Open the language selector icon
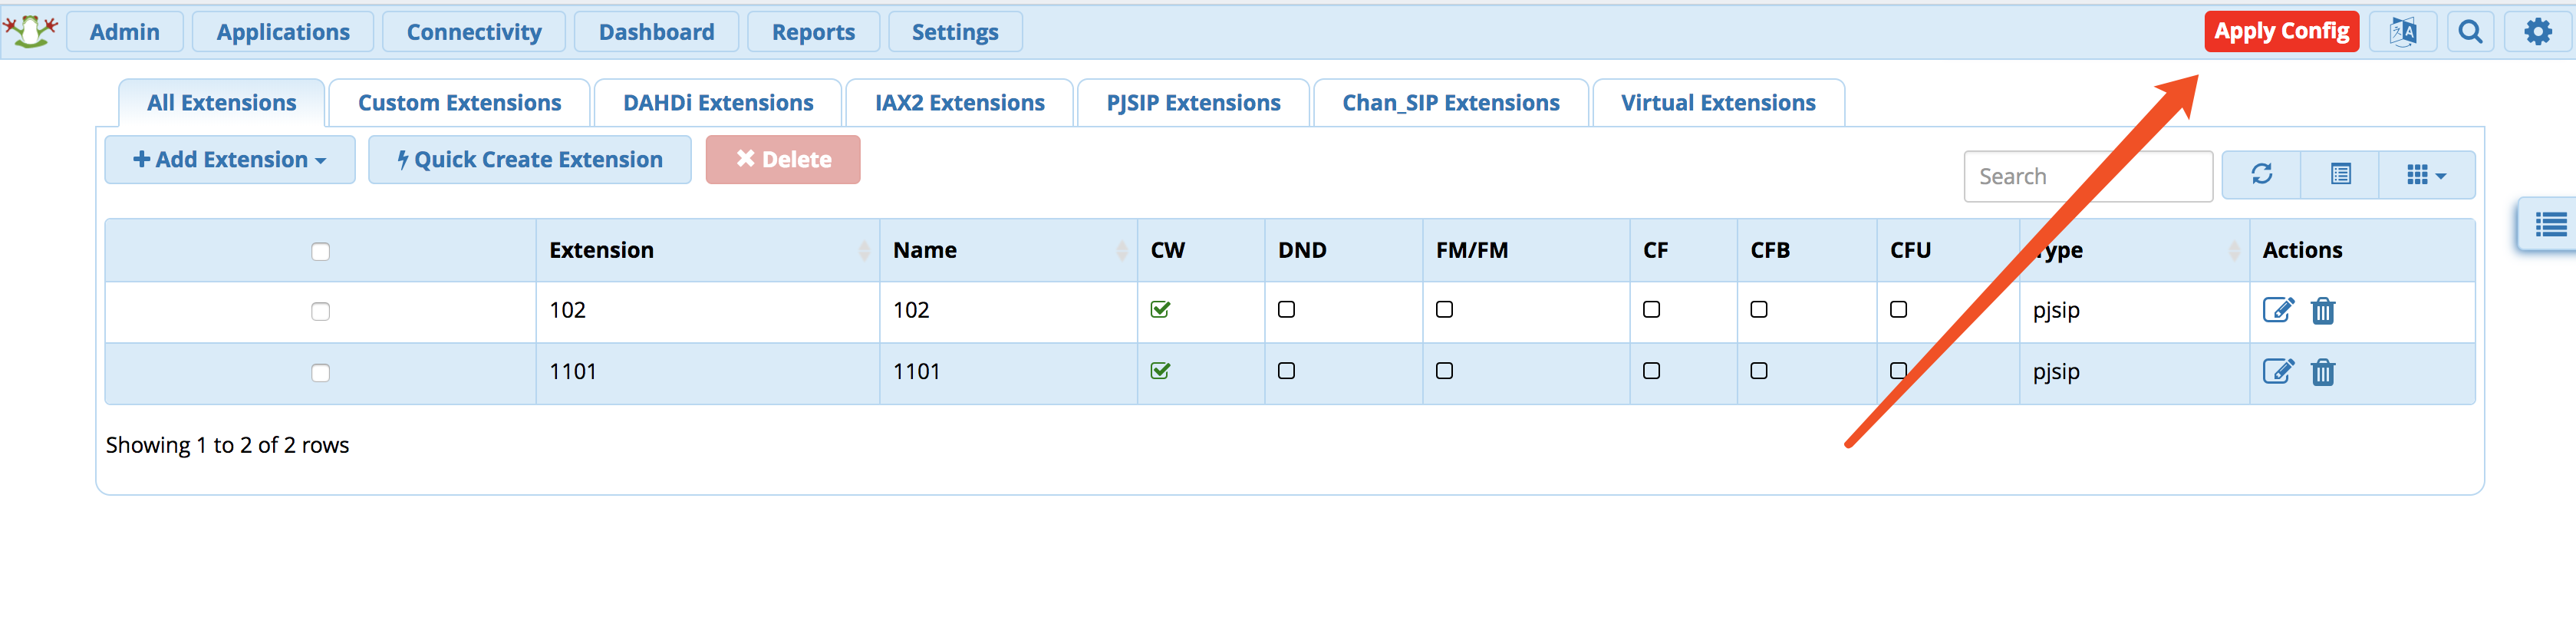Image resolution: width=2576 pixels, height=617 pixels. (x=2402, y=32)
